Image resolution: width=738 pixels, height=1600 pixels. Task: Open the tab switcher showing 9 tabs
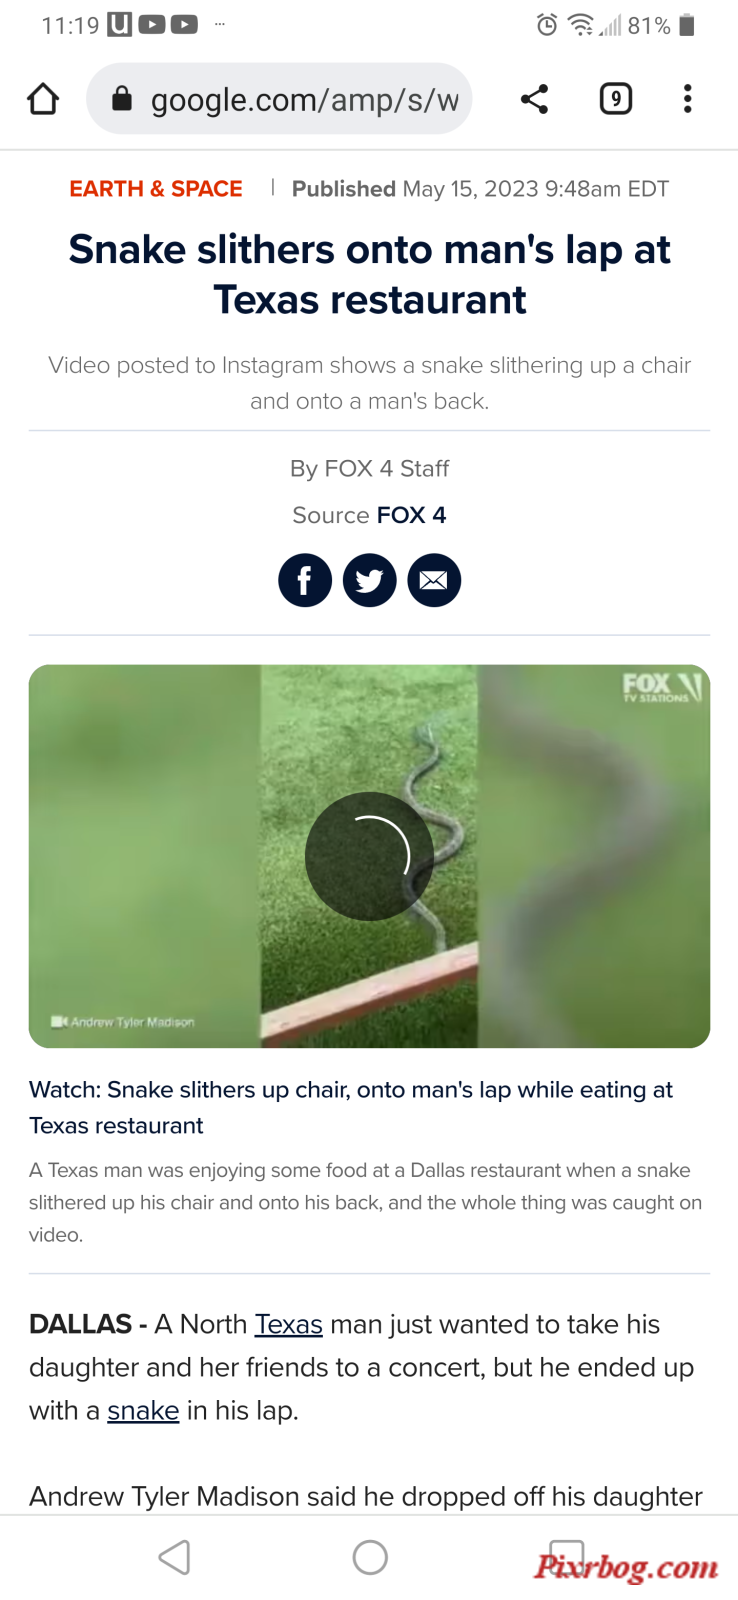616,99
